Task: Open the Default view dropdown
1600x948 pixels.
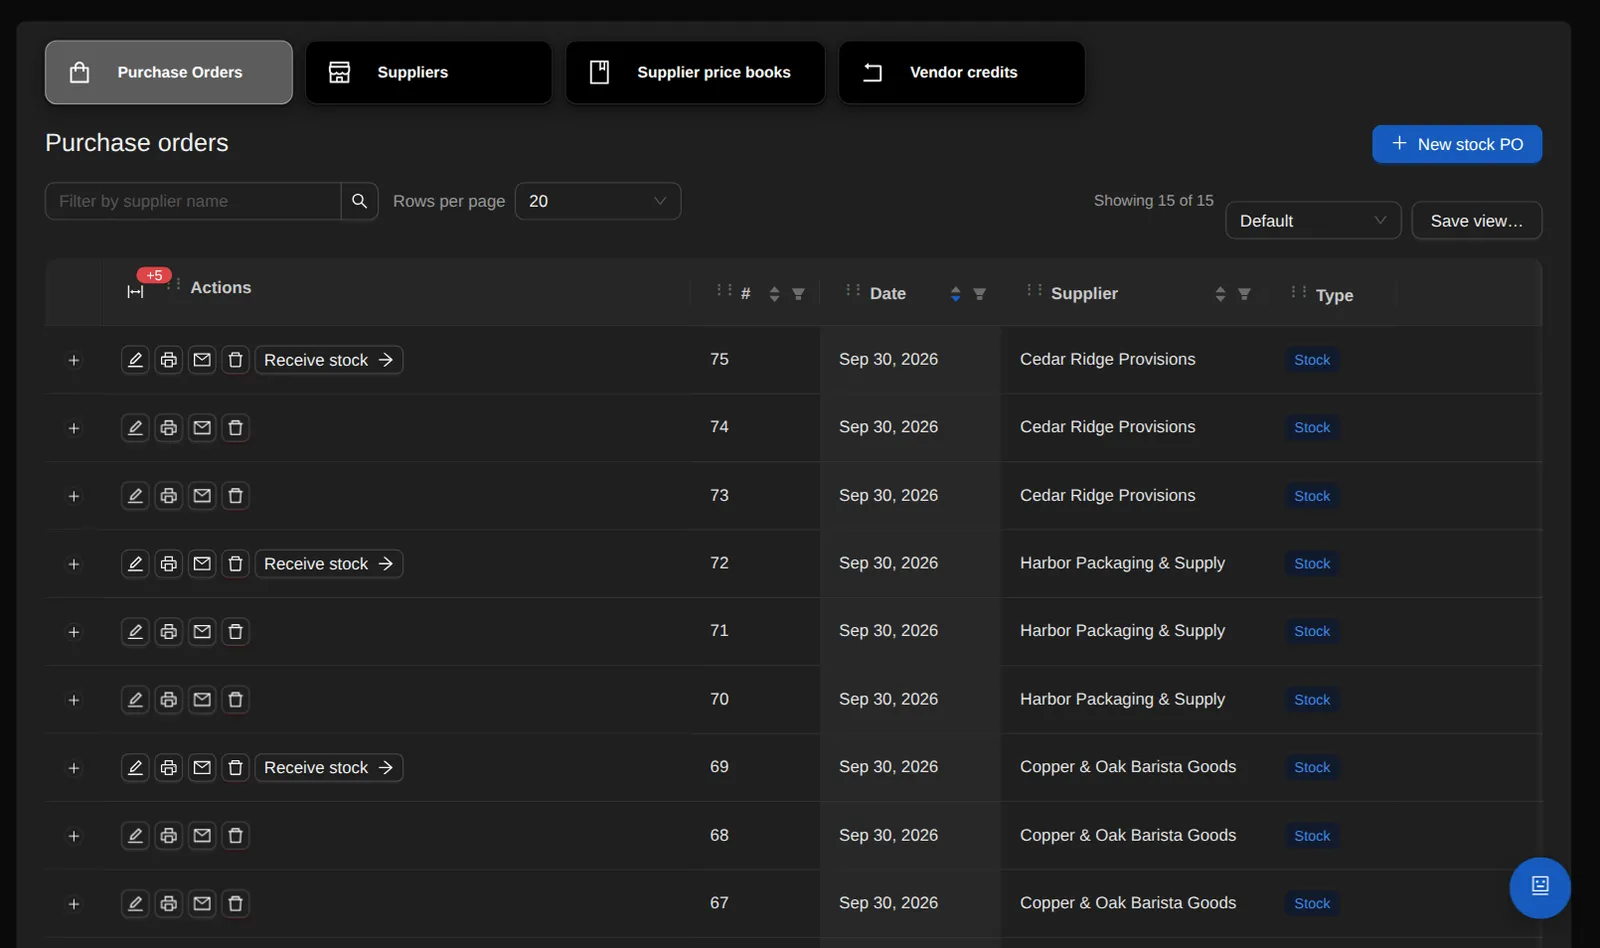Action: 1313,221
